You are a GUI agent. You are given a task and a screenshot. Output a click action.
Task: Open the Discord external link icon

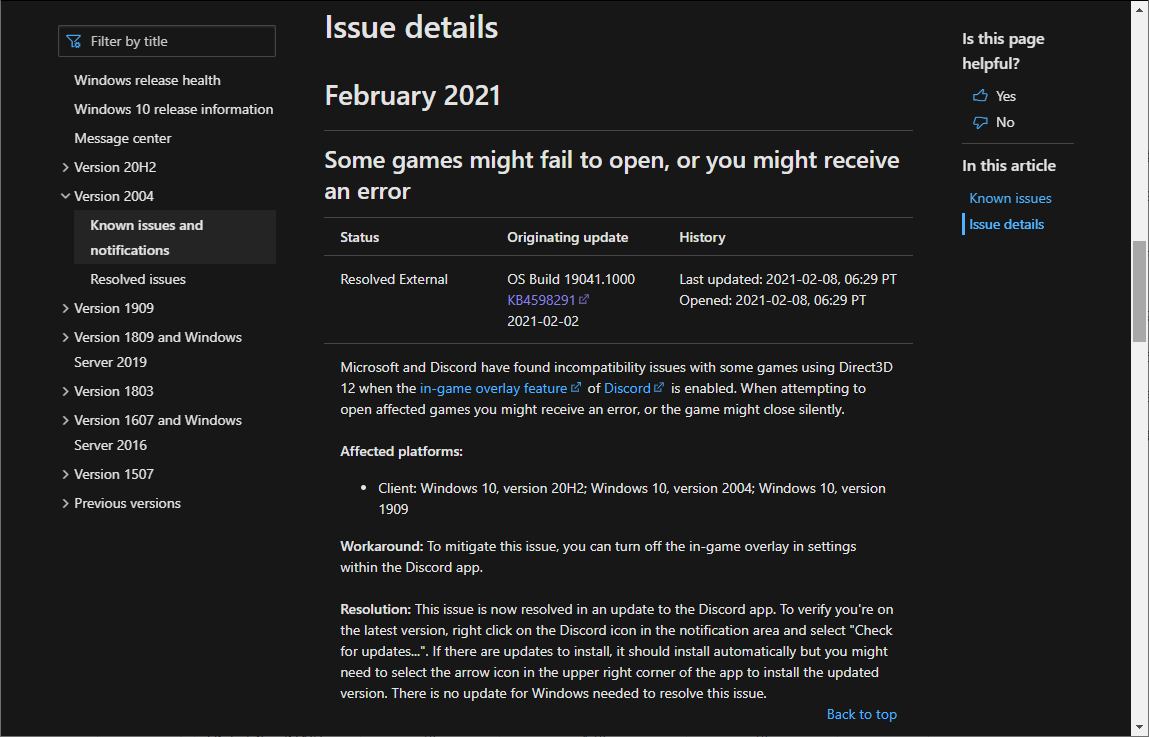point(660,387)
